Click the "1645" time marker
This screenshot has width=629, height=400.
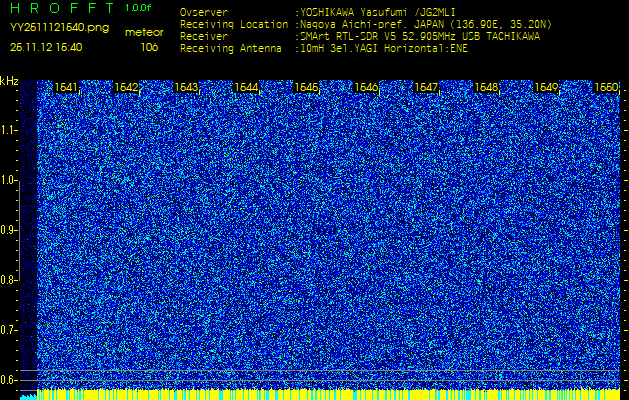(x=306, y=87)
